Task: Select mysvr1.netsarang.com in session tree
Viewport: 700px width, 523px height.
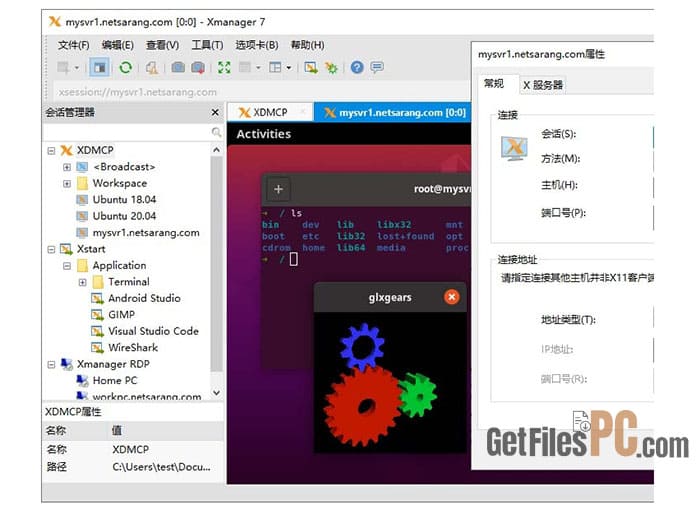Action: (146, 233)
